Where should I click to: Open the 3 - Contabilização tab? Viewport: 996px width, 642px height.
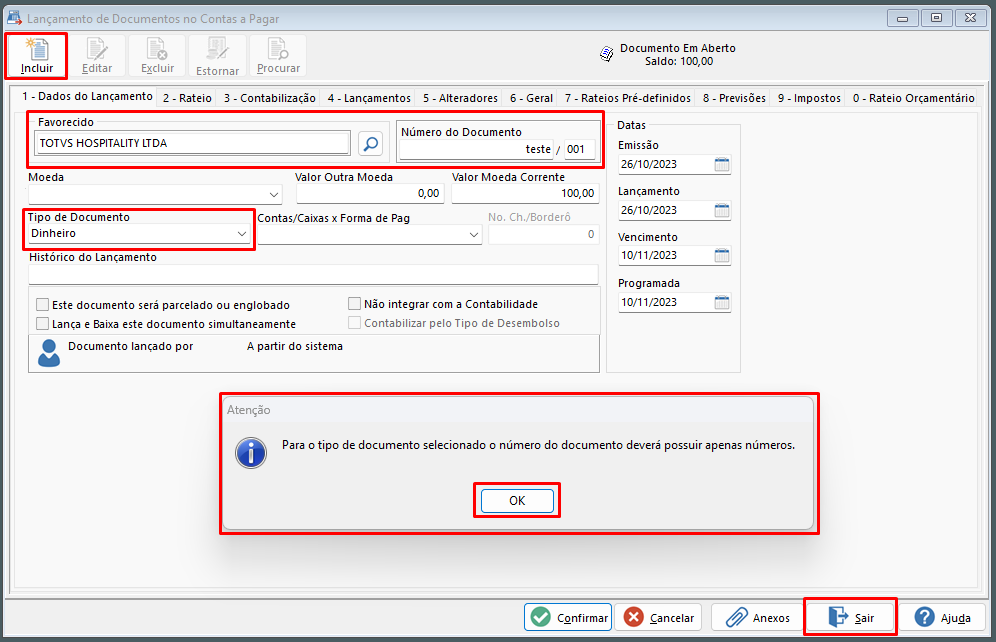click(269, 98)
